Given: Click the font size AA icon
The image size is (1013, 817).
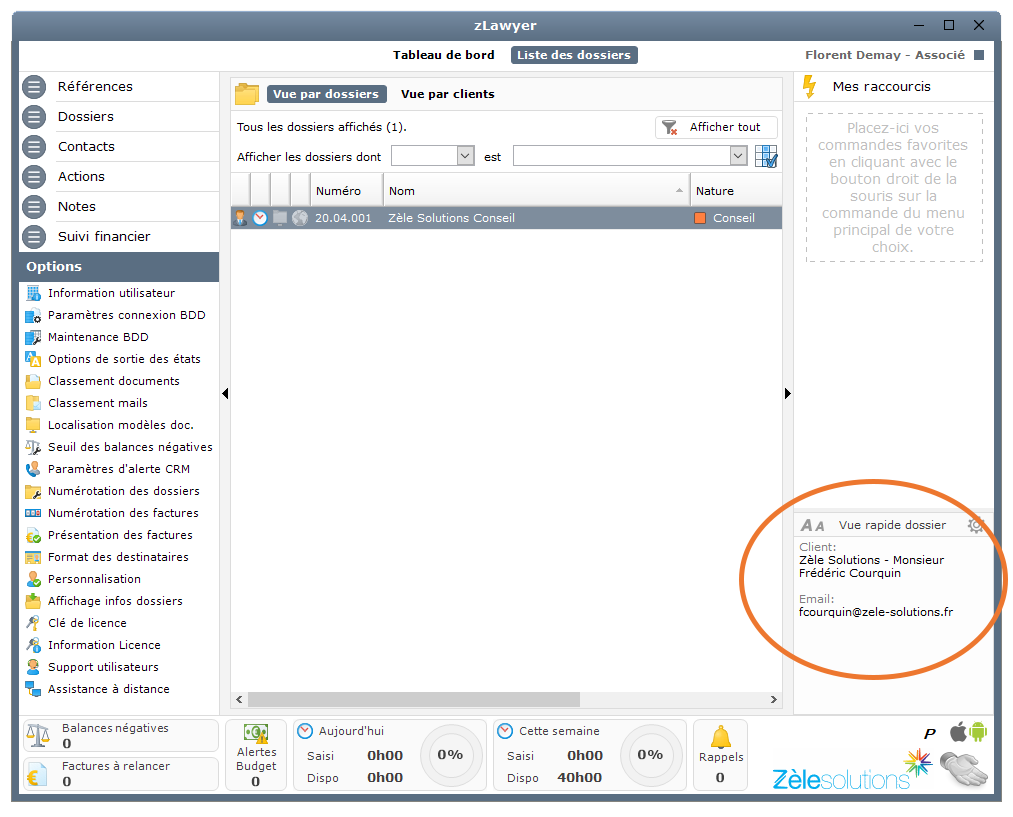Looking at the screenshot, I should (813, 525).
